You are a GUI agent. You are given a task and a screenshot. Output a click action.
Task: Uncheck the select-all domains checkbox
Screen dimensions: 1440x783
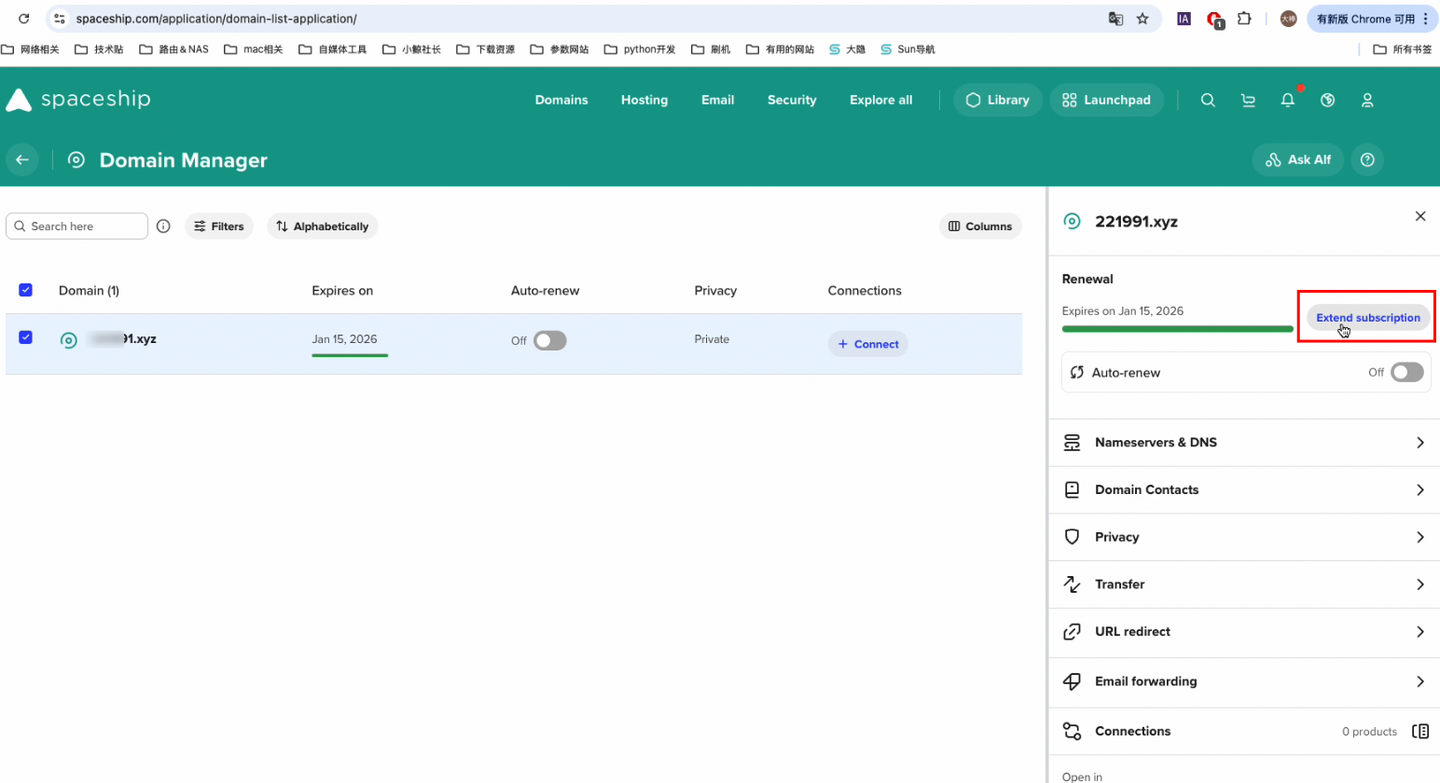(26, 290)
